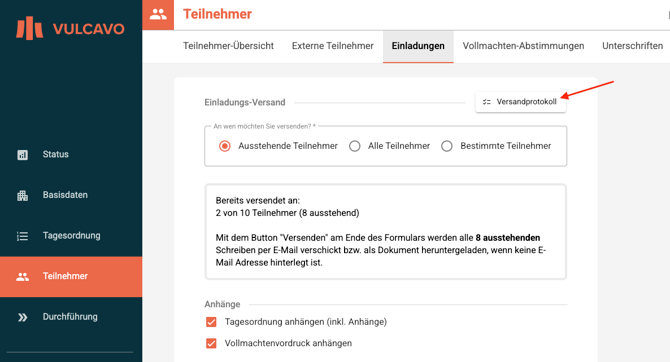Click the participants header icon
670x362 pixels.
tap(158, 15)
